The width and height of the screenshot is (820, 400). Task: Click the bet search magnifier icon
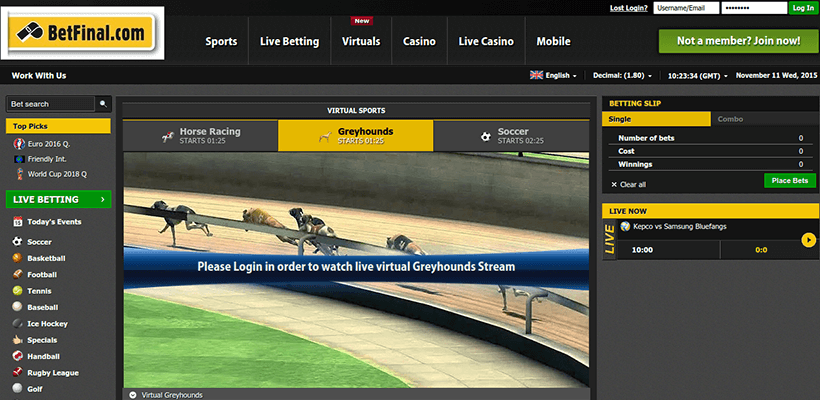pos(103,104)
